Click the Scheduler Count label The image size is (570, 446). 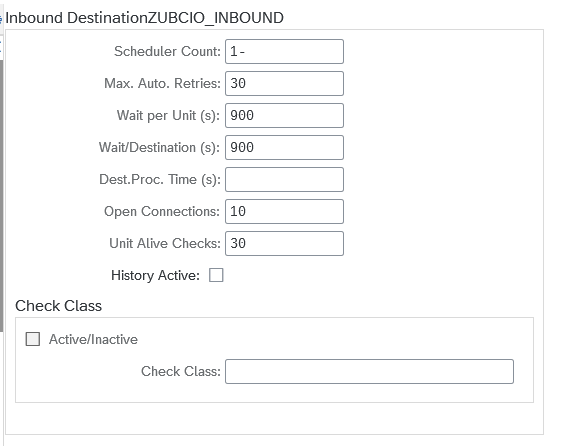point(167,51)
